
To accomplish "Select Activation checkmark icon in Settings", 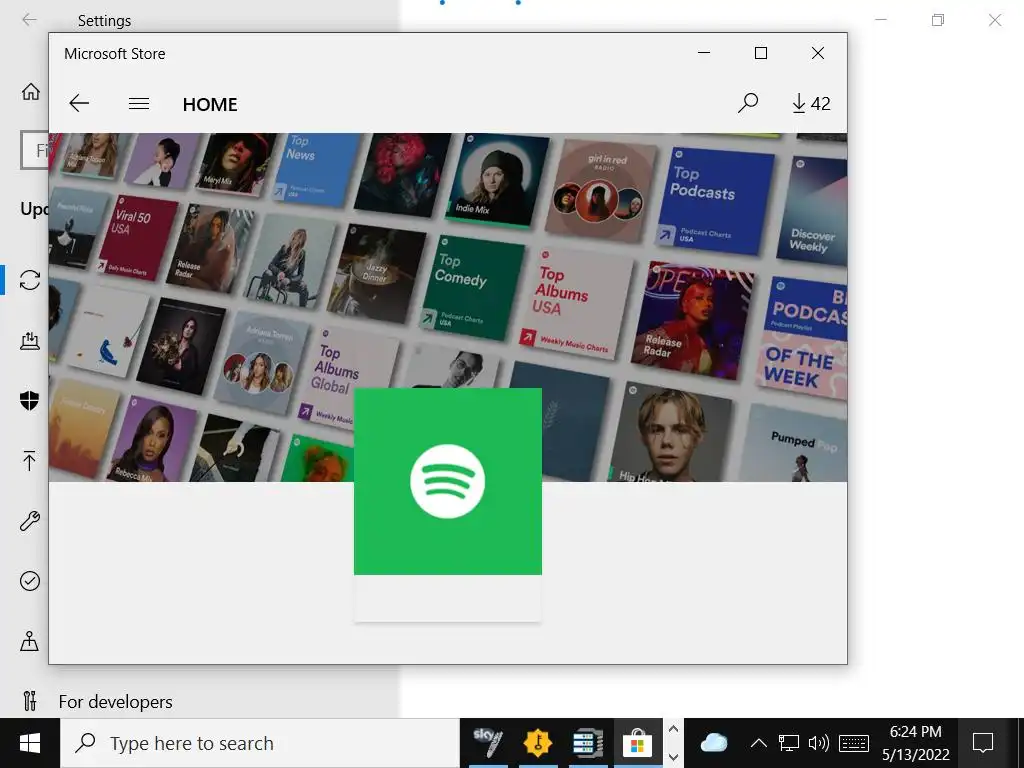I will [x=30, y=581].
